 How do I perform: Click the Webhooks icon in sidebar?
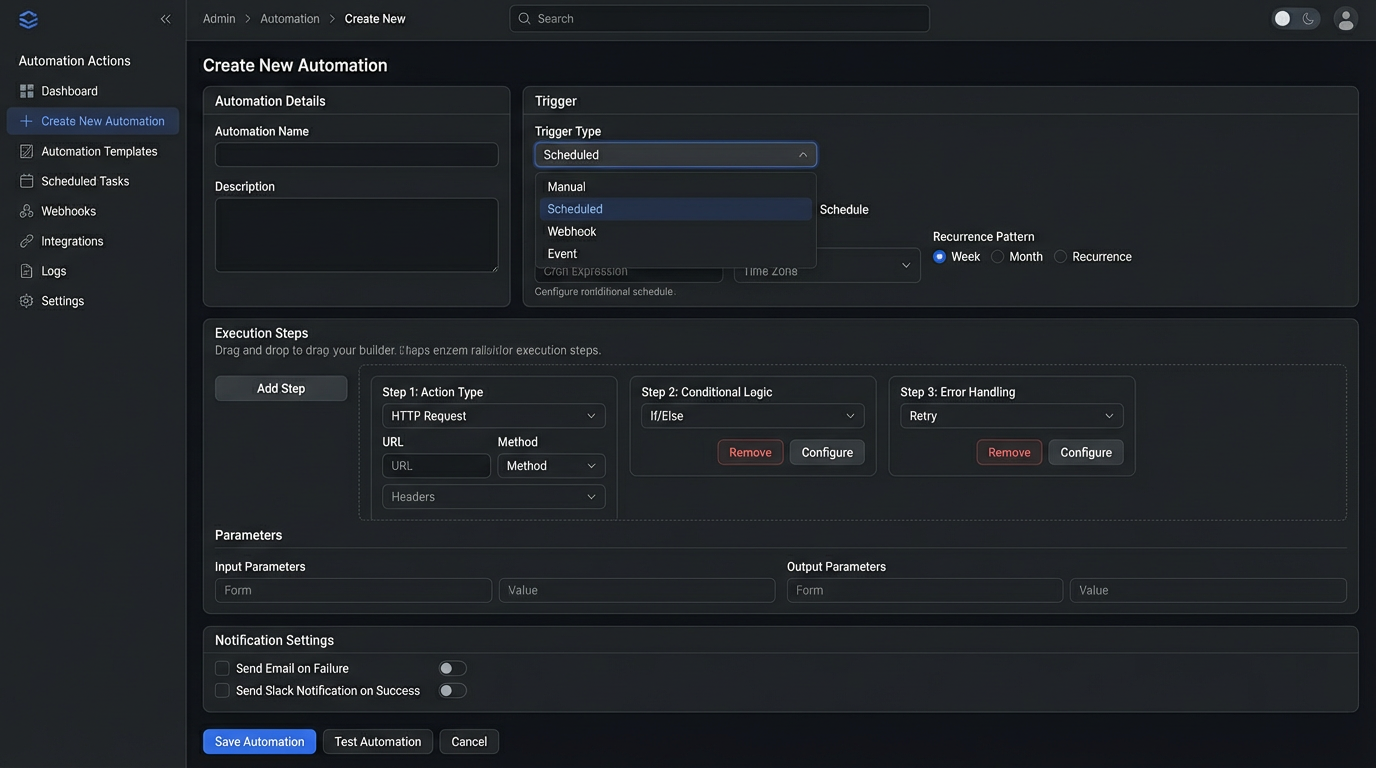(x=27, y=211)
